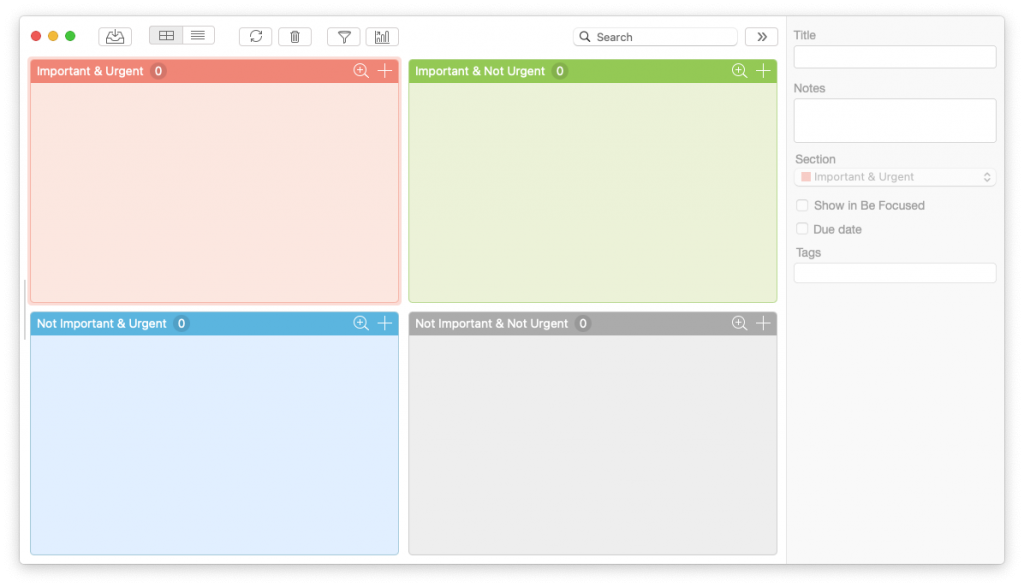Image resolution: width=1024 pixels, height=587 pixels.
Task: Add a task to Not Important & Urgent
Action: tap(385, 323)
